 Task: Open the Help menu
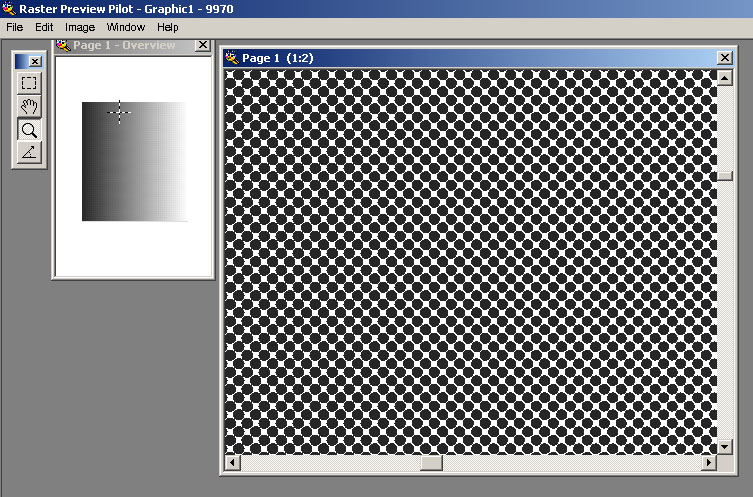[x=168, y=27]
